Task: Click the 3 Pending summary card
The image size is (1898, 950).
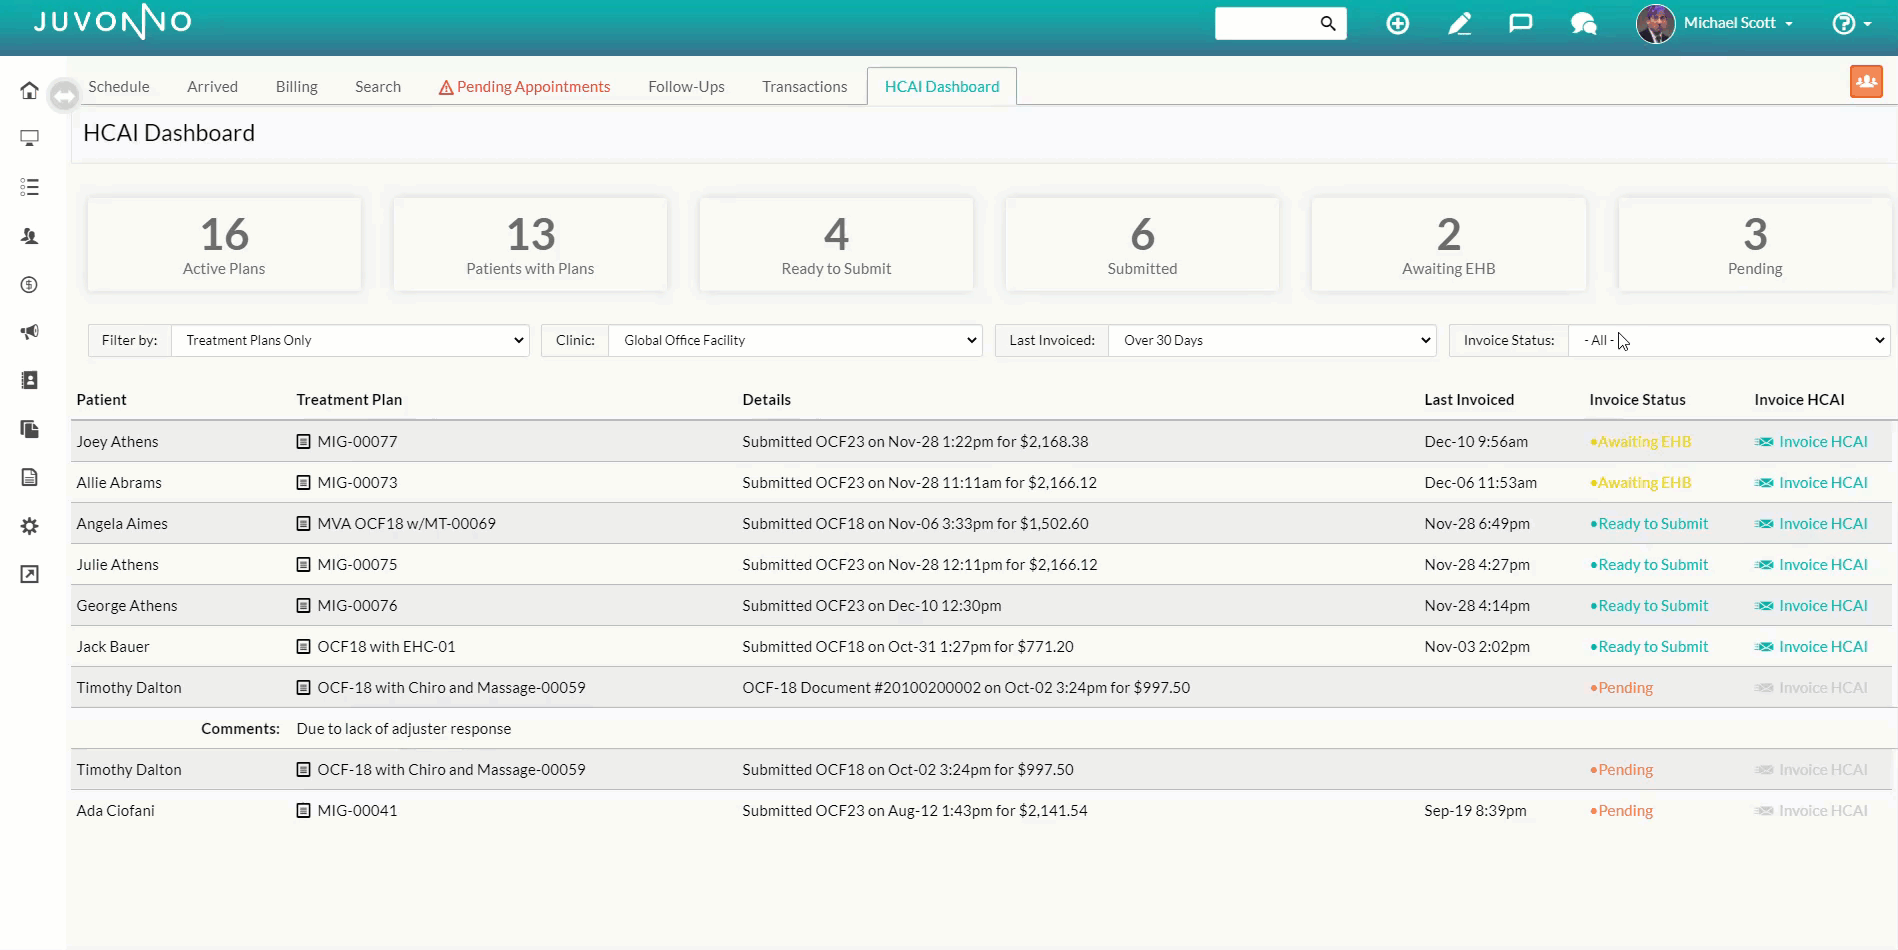Action: coord(1755,244)
